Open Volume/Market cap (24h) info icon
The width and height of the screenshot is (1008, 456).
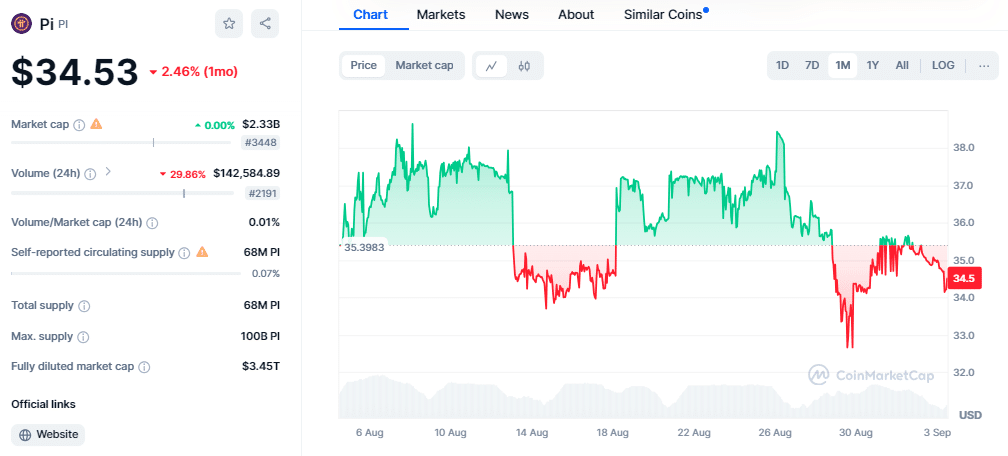click(x=152, y=223)
